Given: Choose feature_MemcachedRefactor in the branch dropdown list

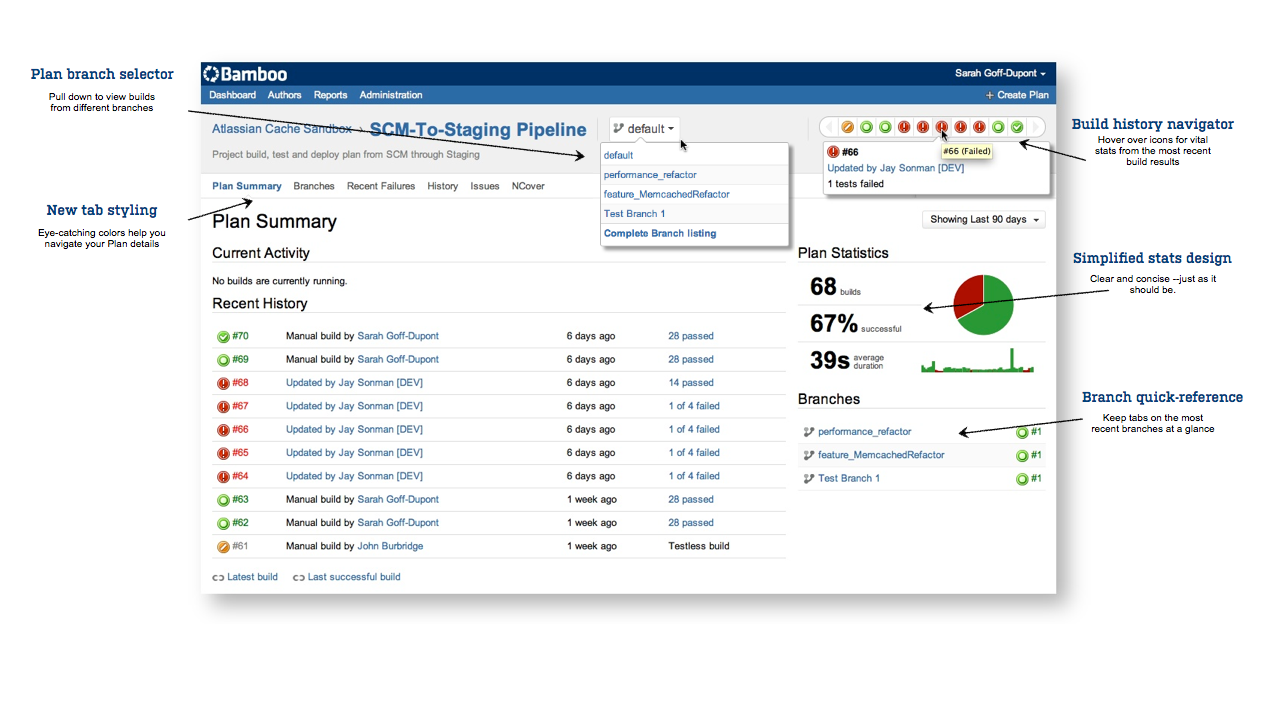Looking at the screenshot, I should point(667,194).
